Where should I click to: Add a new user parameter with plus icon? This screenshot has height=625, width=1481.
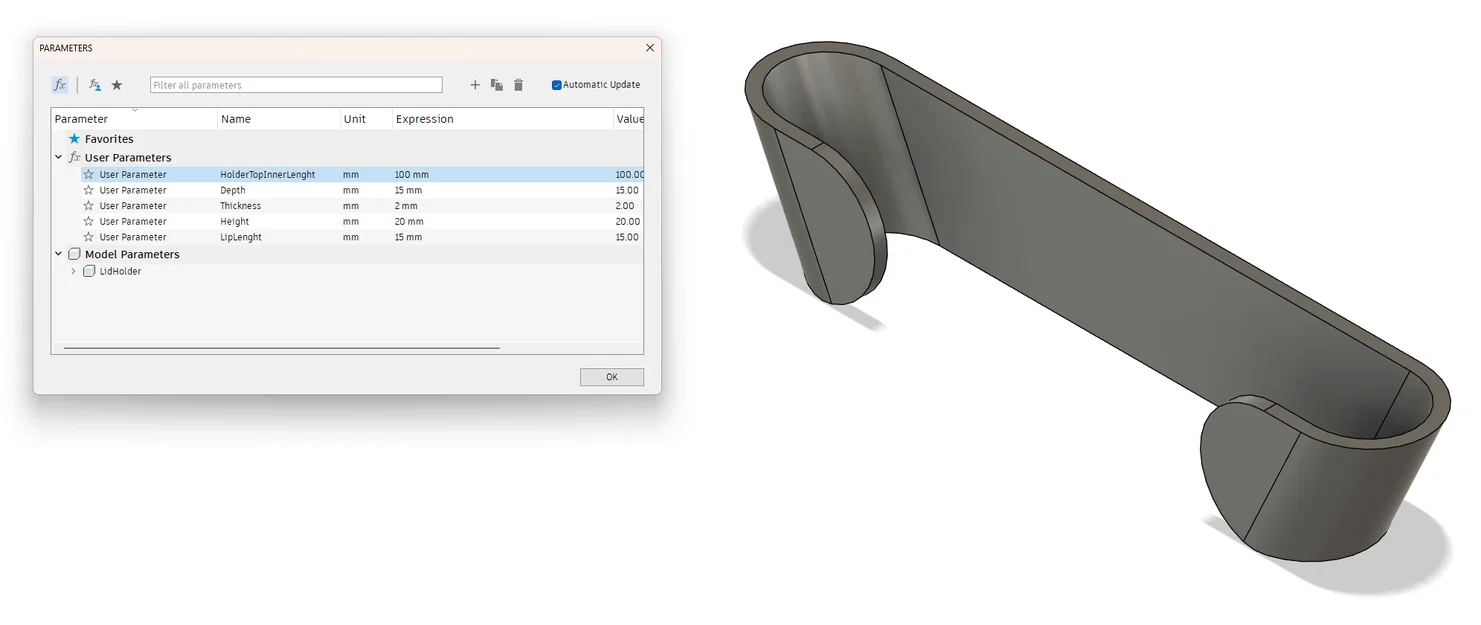pos(475,84)
